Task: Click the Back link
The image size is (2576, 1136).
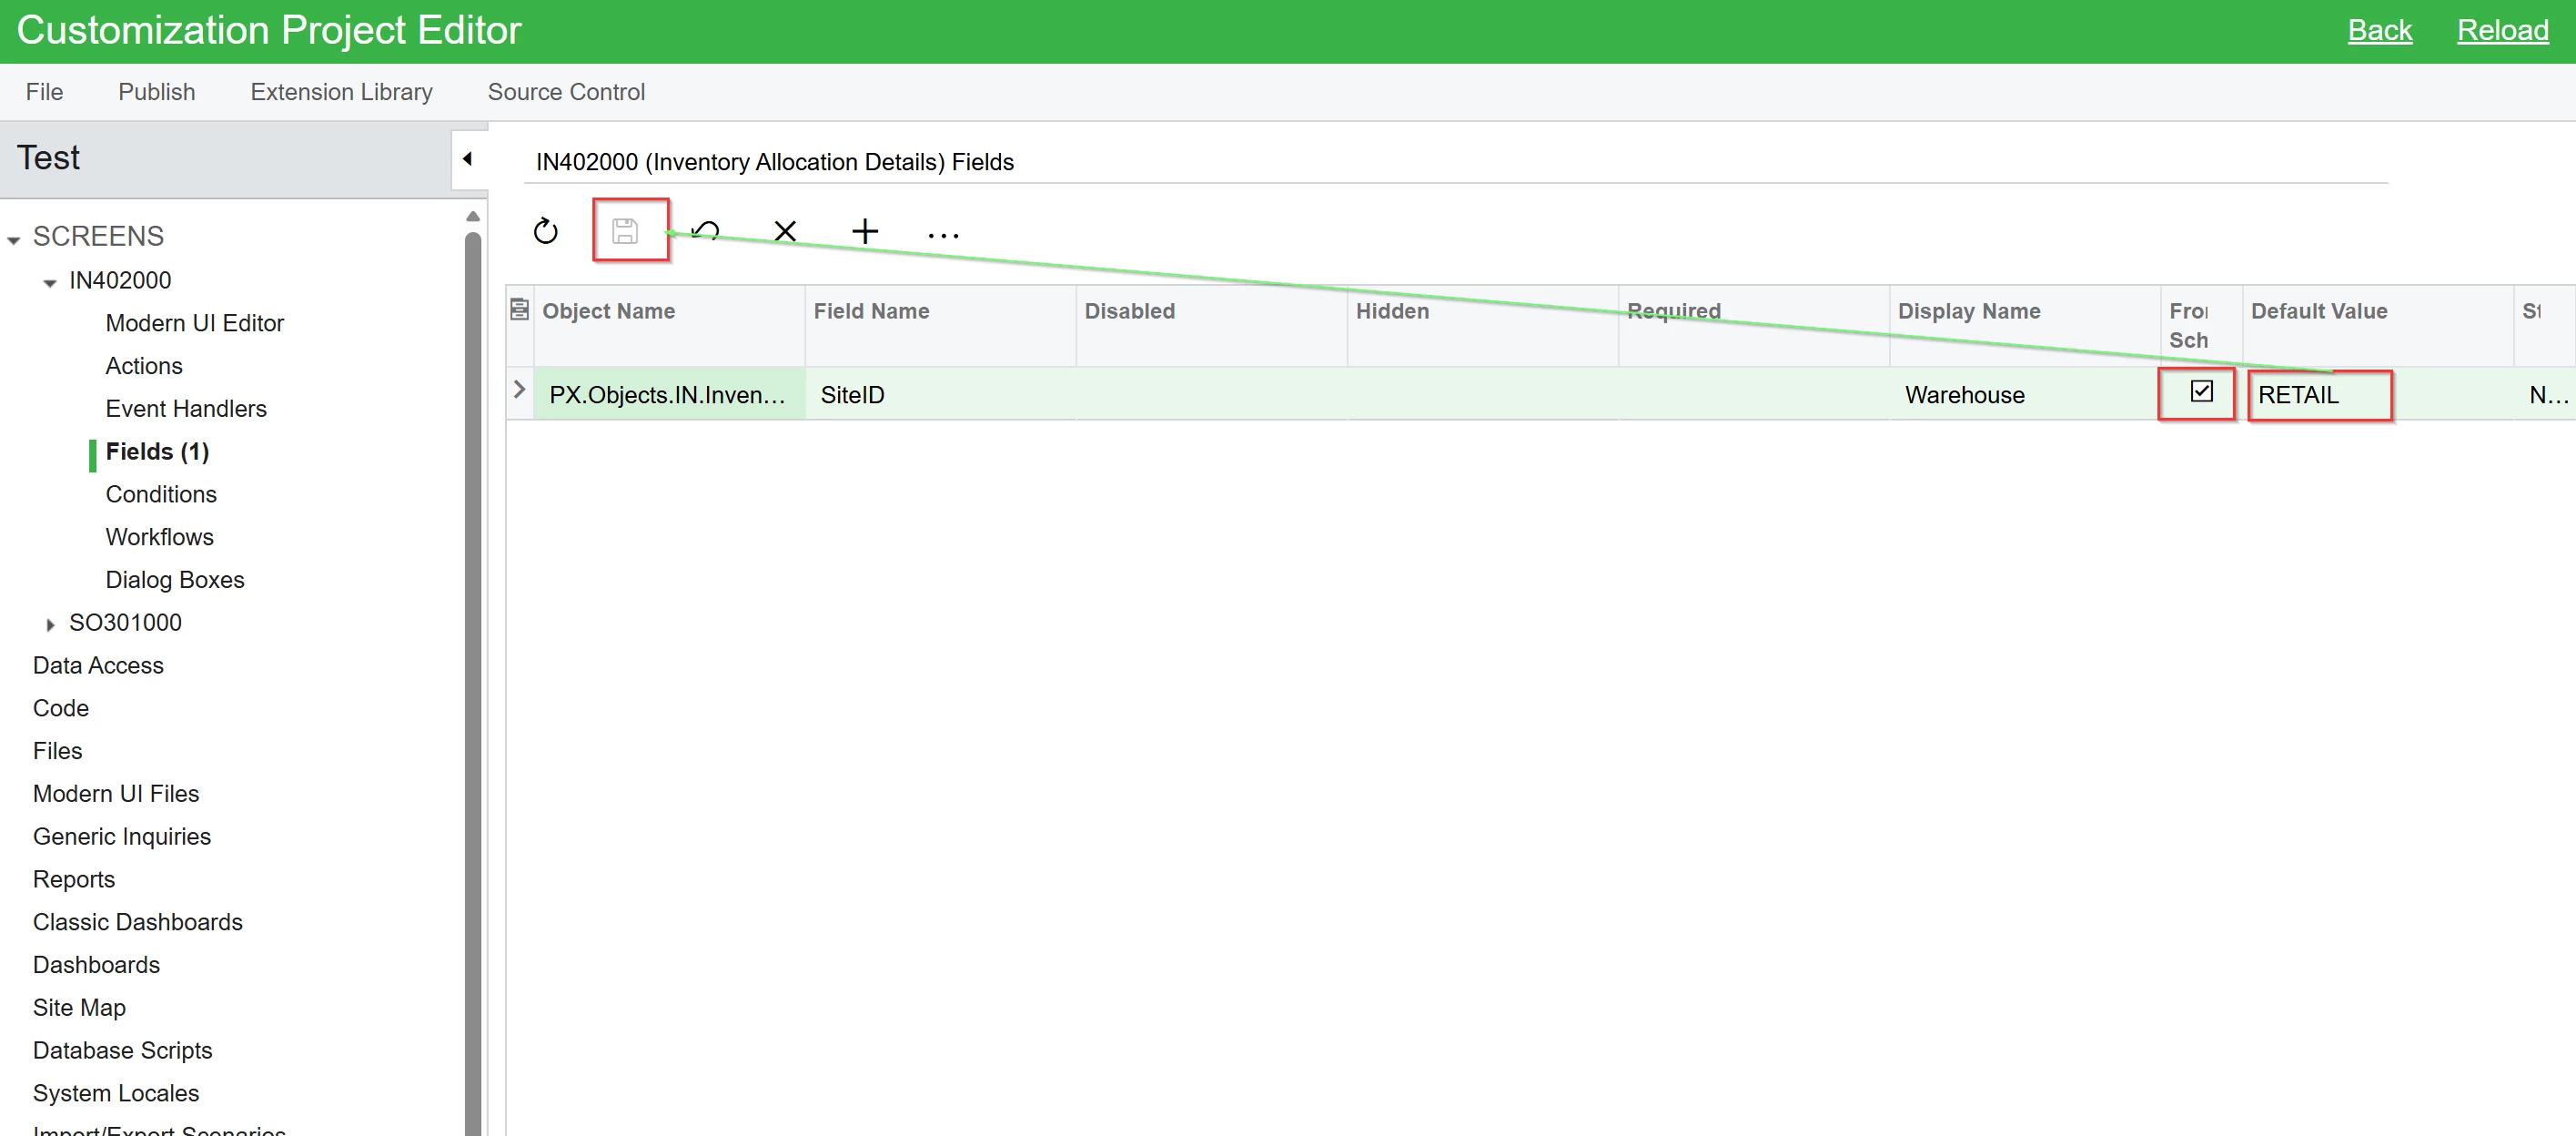Action: (x=2379, y=31)
